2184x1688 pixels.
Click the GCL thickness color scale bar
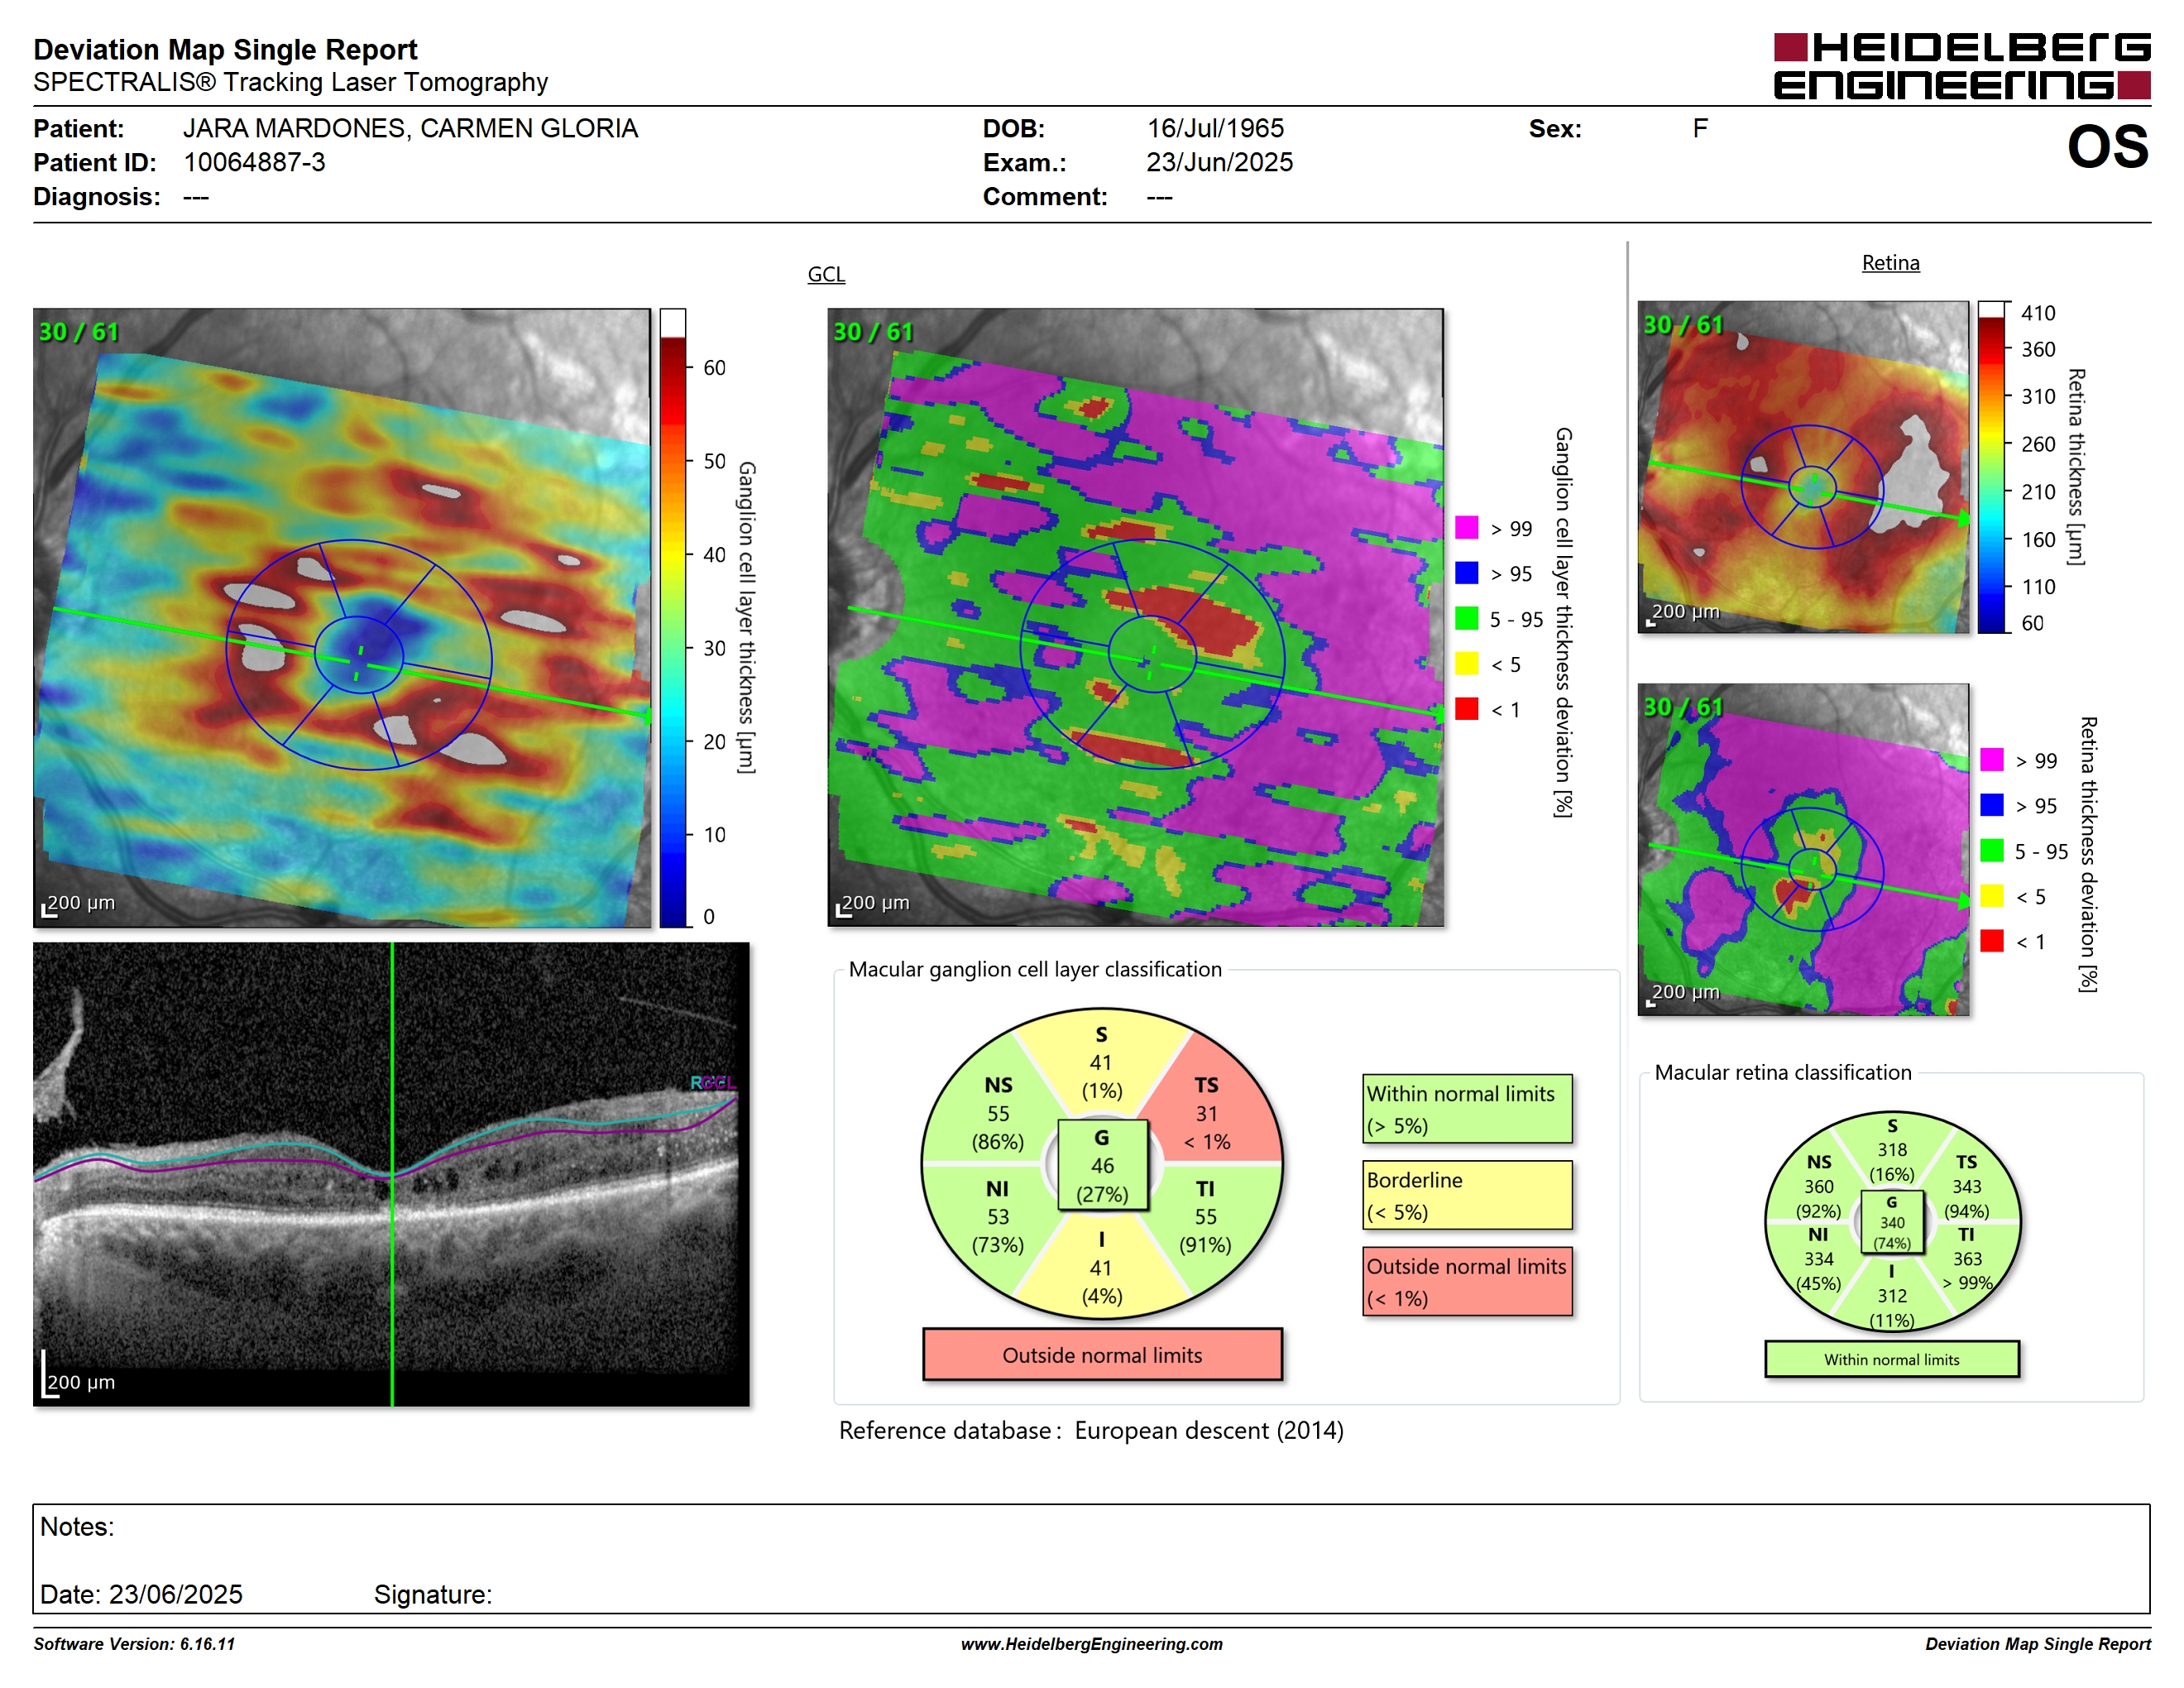click(x=673, y=618)
